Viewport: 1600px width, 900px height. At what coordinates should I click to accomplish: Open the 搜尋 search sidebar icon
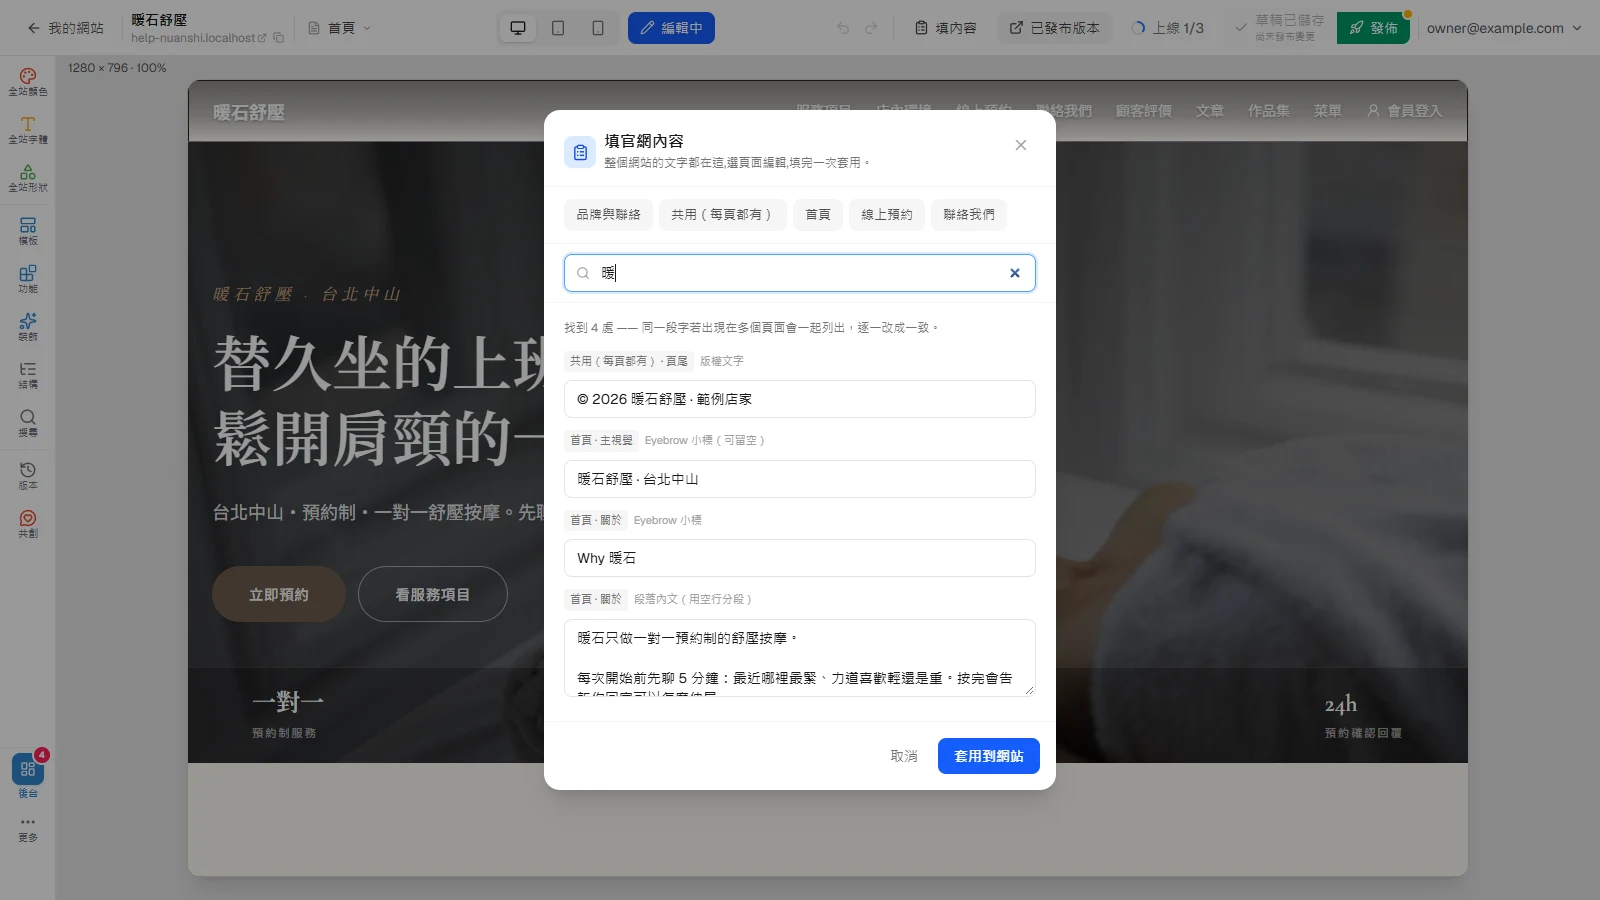28,423
